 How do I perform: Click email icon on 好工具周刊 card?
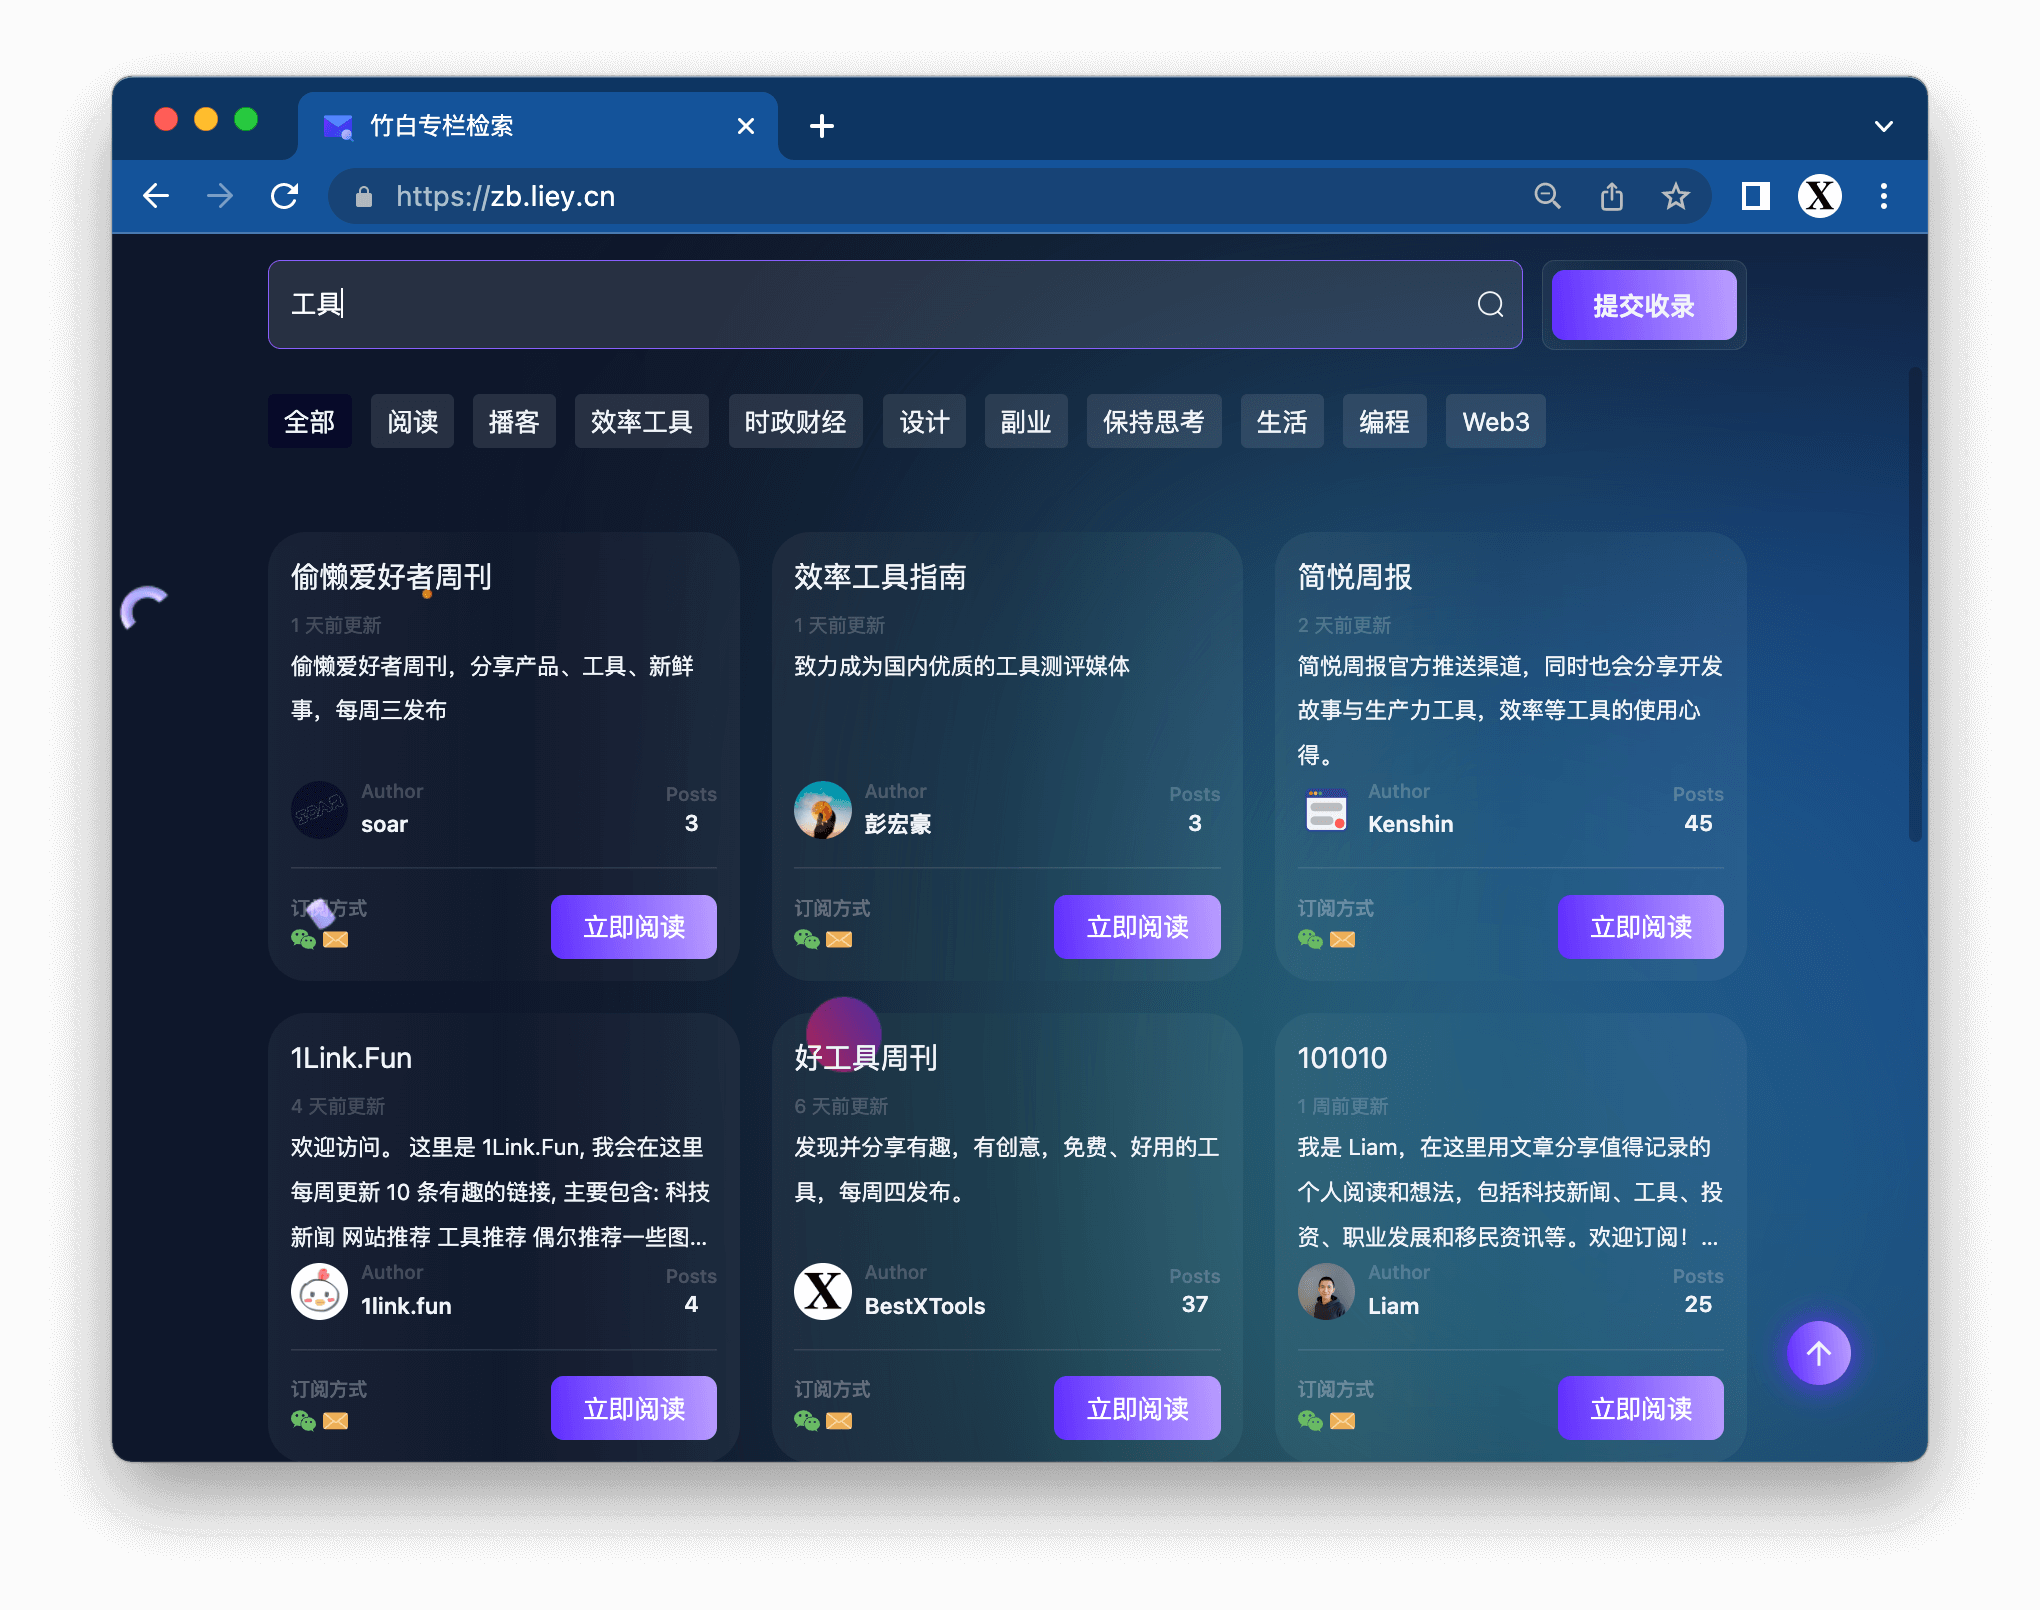839,1421
